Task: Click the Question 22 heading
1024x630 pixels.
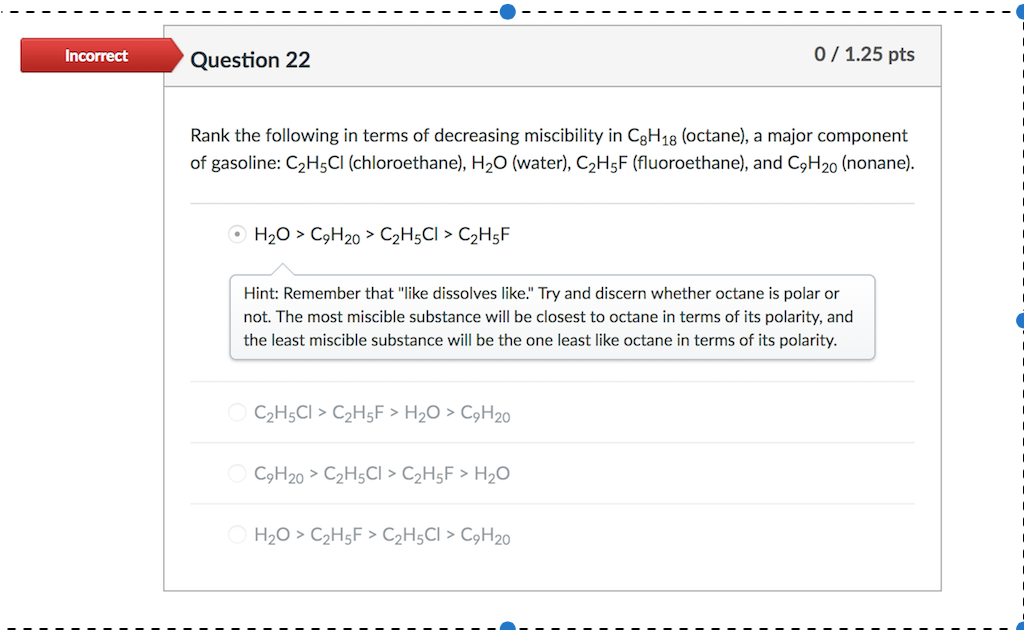Action: click(x=250, y=60)
